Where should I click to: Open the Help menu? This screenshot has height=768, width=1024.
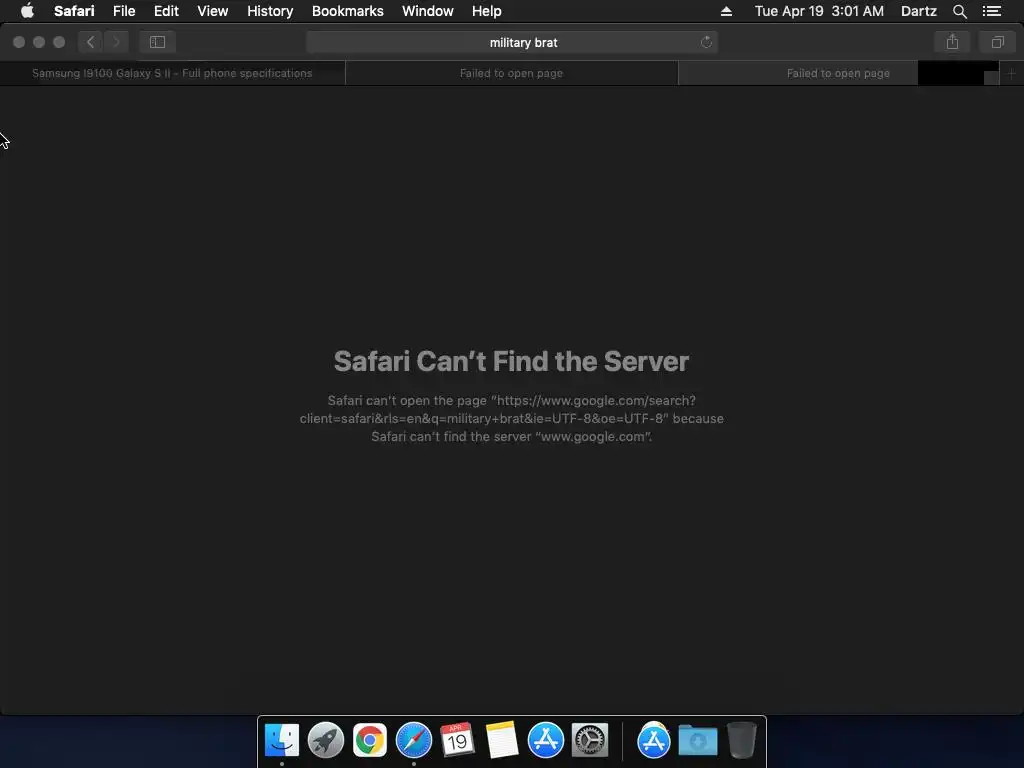click(x=487, y=11)
